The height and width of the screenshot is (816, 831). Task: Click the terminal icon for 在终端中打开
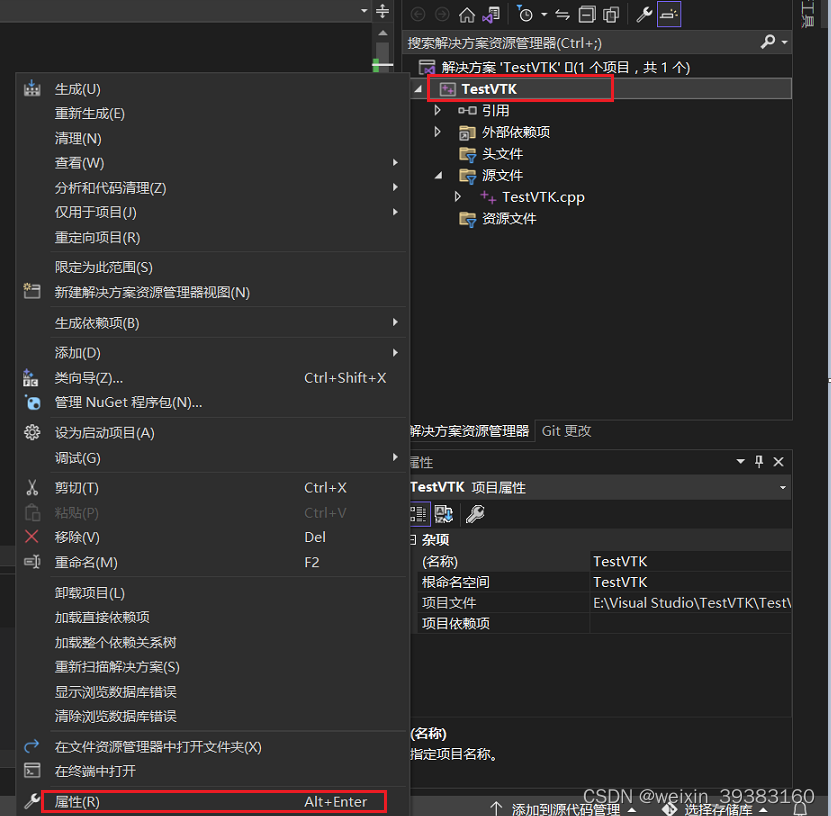click(32, 770)
